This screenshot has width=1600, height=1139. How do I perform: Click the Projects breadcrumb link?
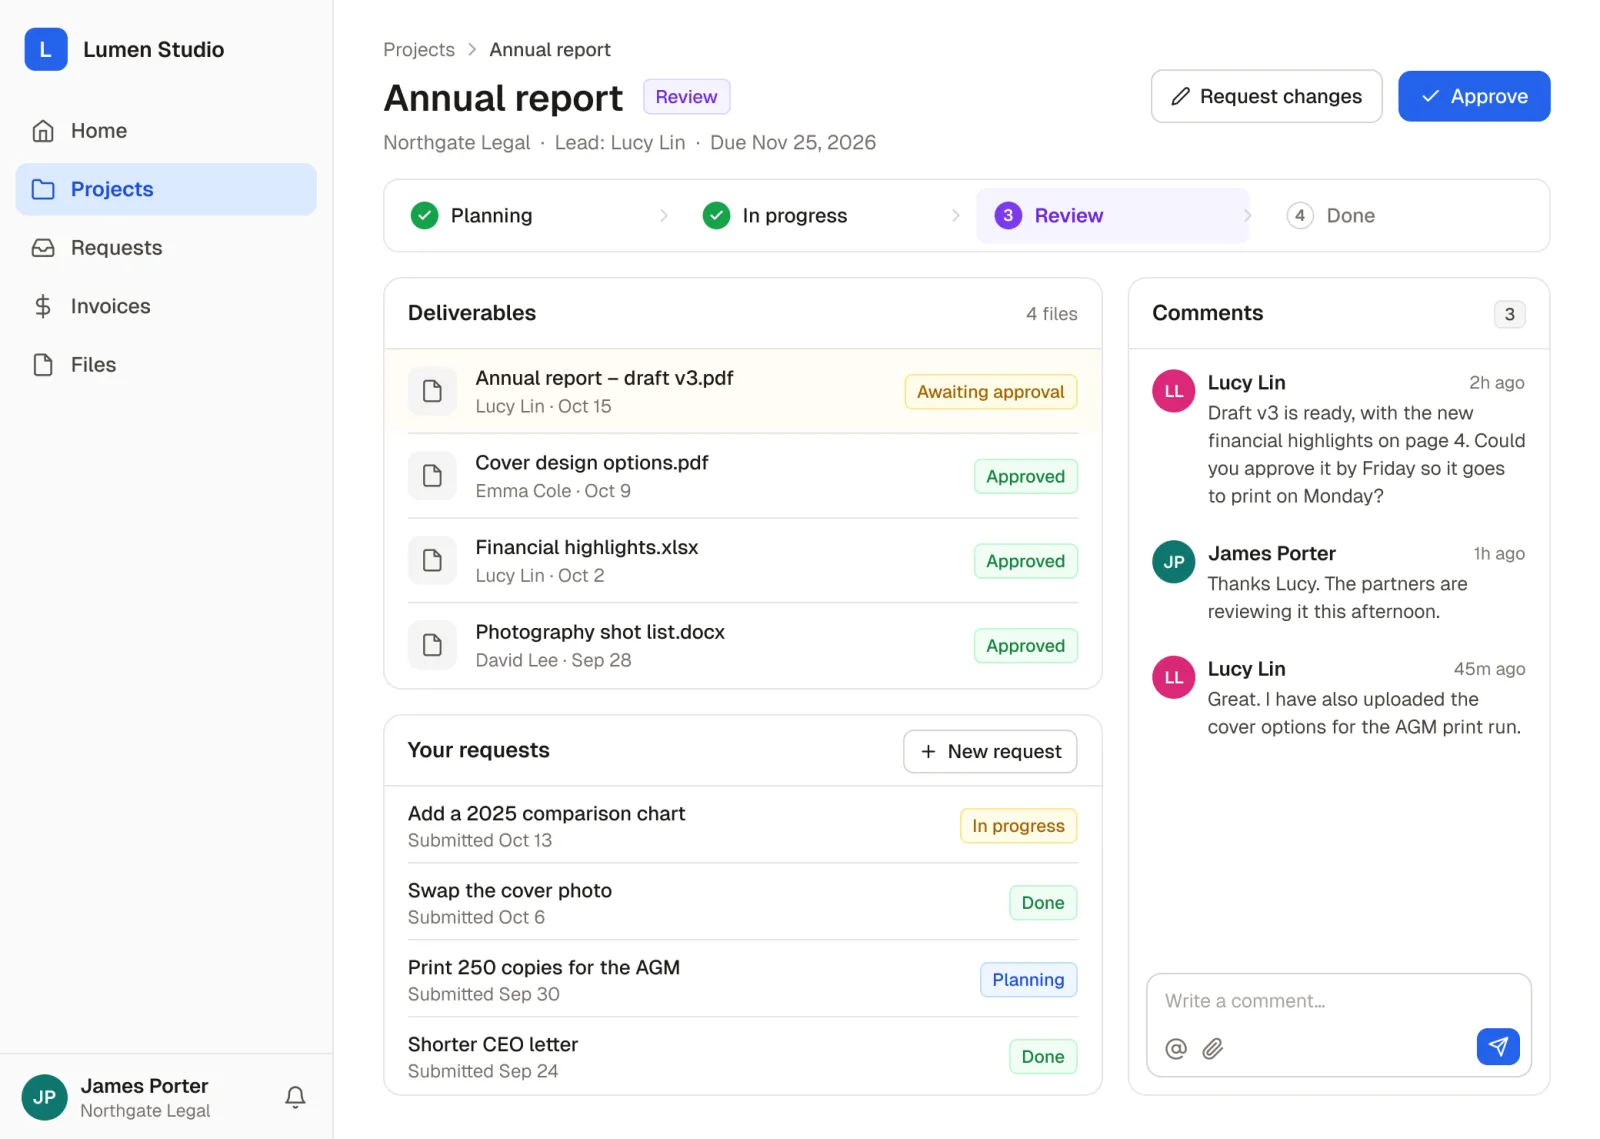pyautogui.click(x=419, y=50)
